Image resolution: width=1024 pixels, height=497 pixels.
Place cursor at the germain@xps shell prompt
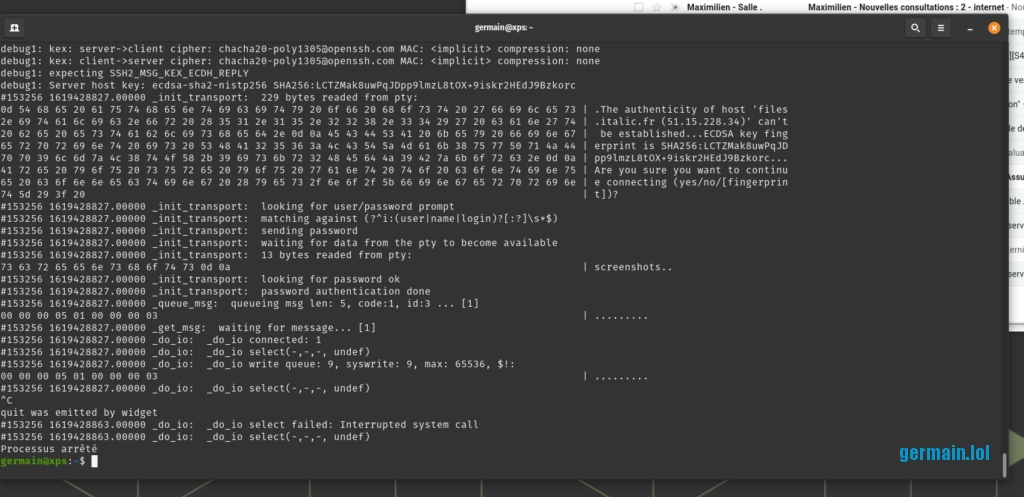95,462
